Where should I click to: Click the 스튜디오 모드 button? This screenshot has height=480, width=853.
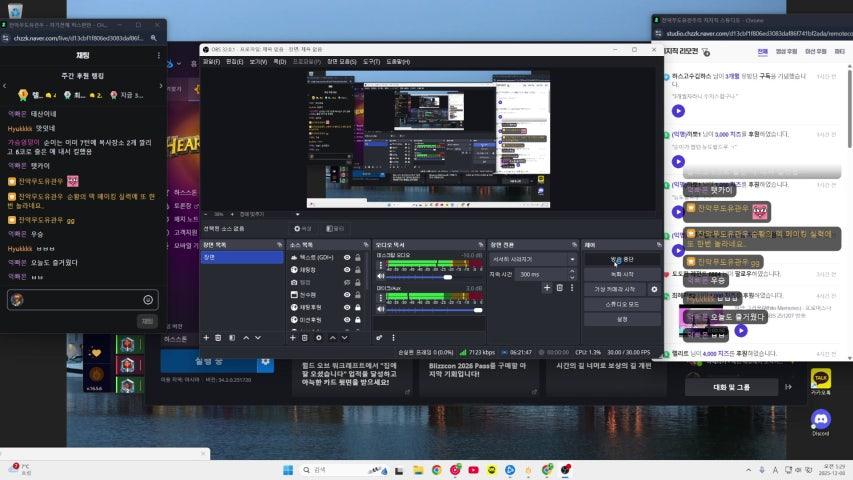click(x=621, y=304)
